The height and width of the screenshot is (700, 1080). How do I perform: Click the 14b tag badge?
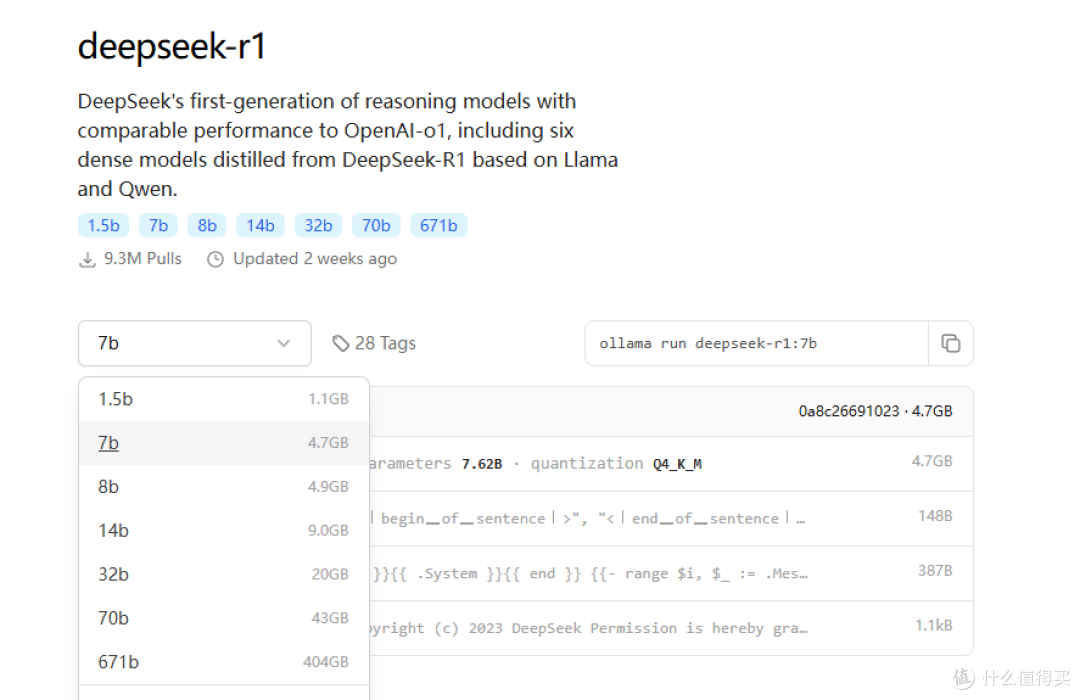[x=260, y=225]
